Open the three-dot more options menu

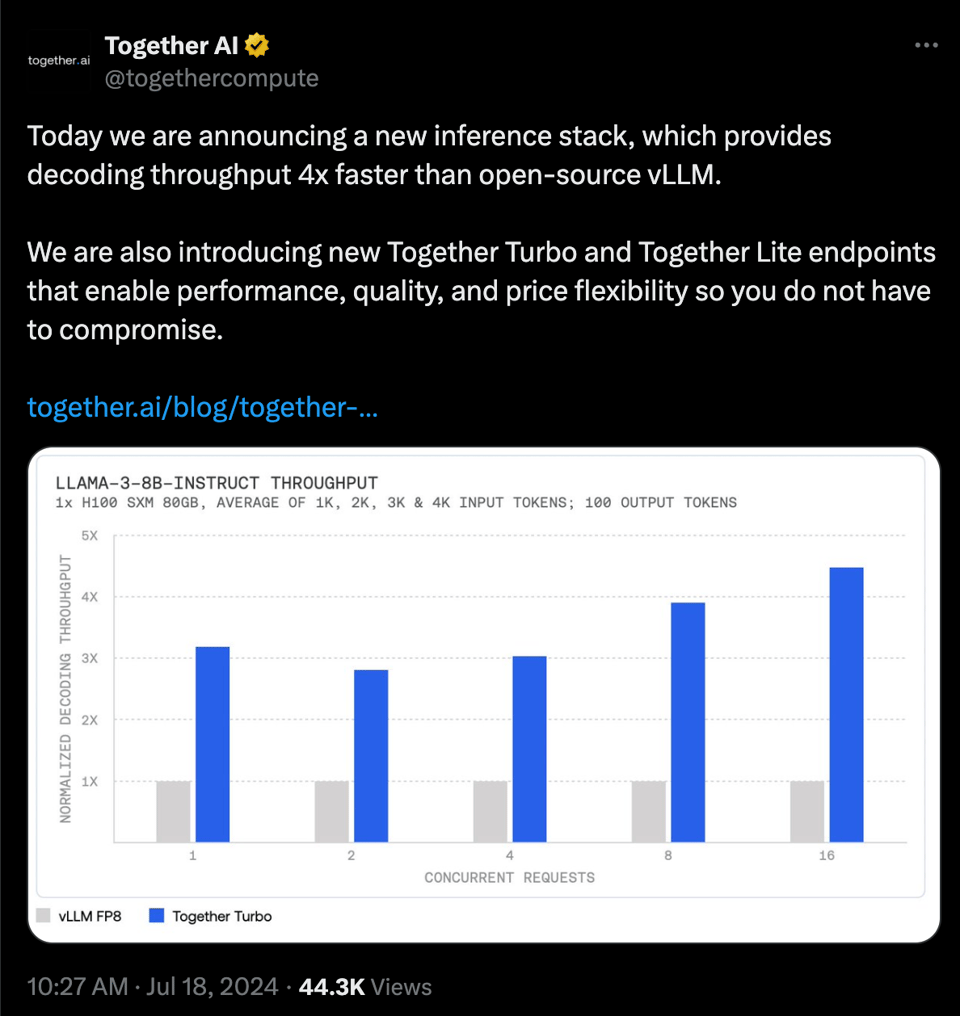pyautogui.click(x=927, y=45)
